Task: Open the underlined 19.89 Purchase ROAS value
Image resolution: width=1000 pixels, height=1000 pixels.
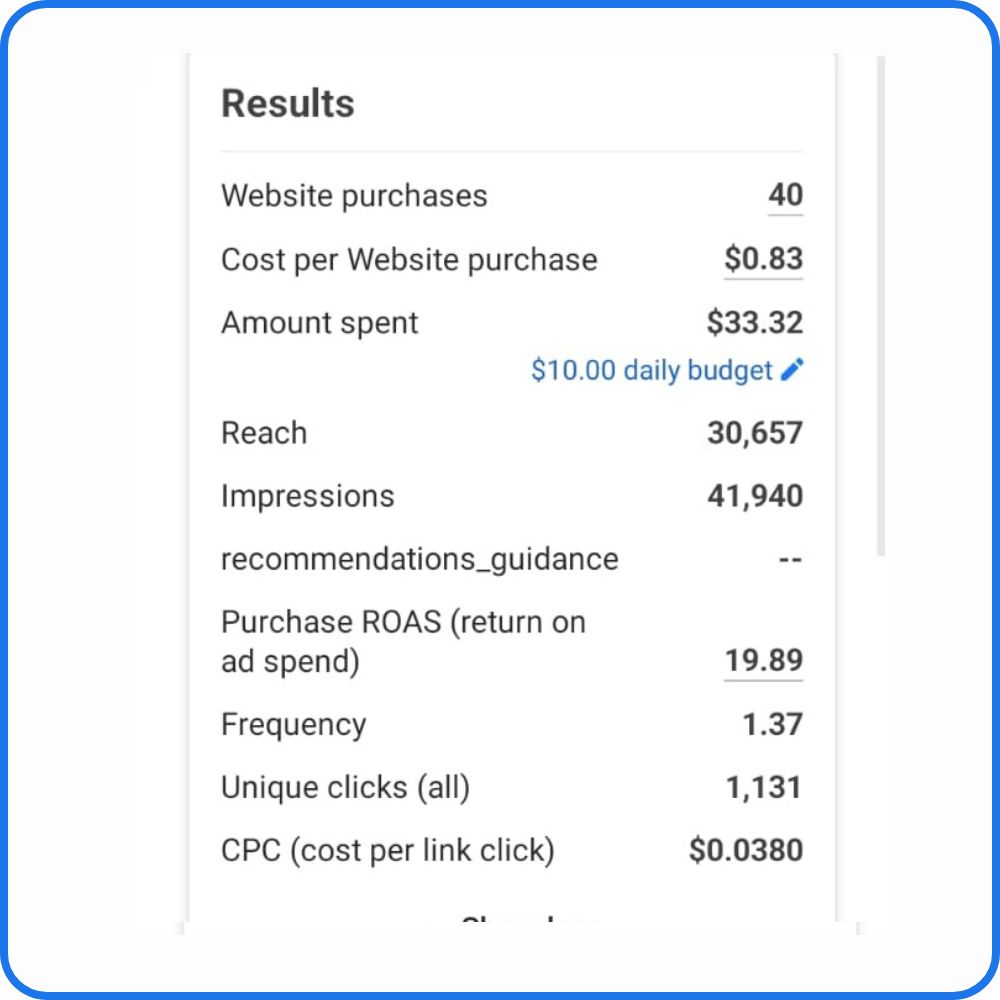Action: (x=763, y=660)
